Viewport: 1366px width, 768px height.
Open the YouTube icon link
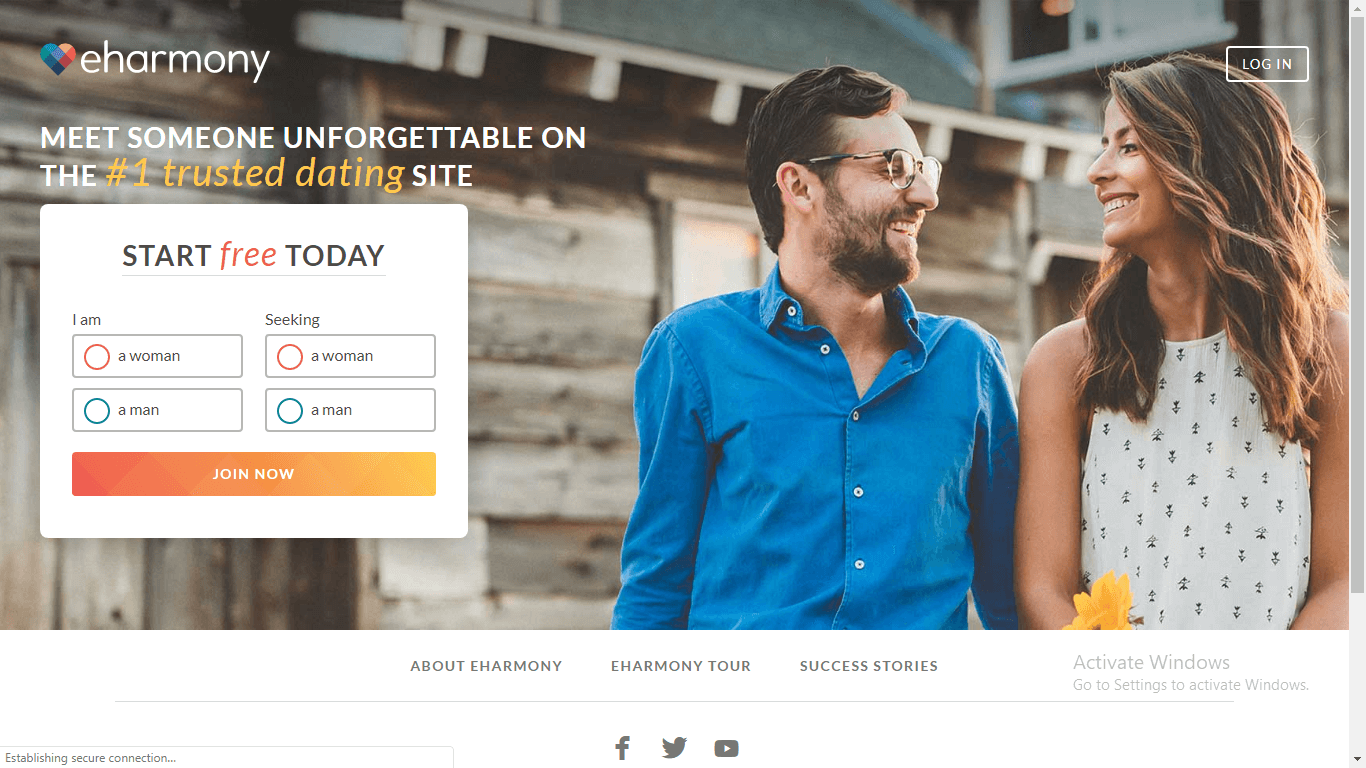(726, 748)
